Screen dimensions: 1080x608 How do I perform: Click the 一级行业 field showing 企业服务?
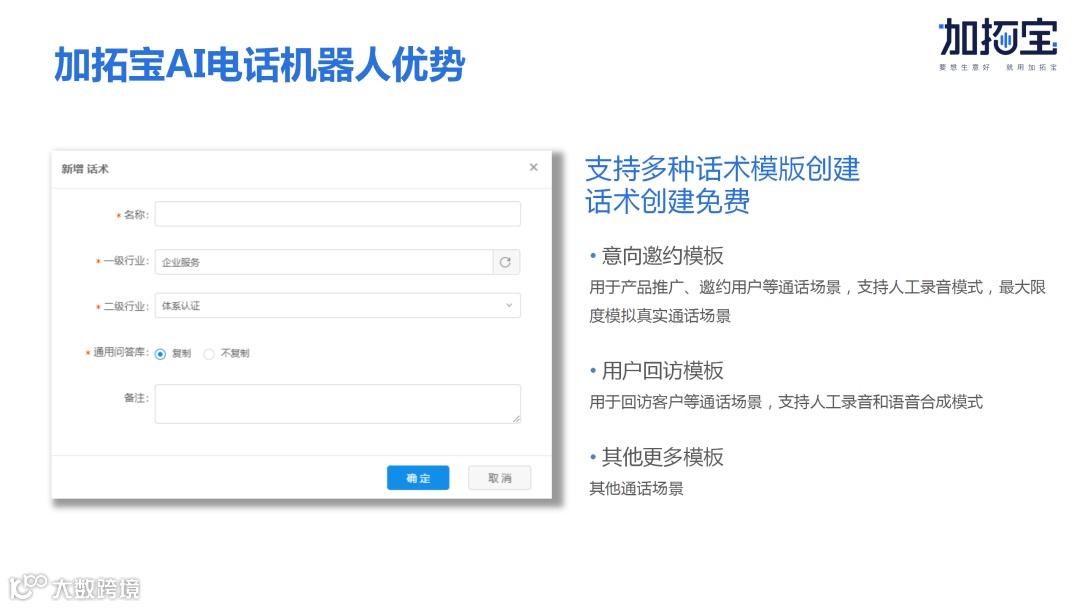click(324, 262)
